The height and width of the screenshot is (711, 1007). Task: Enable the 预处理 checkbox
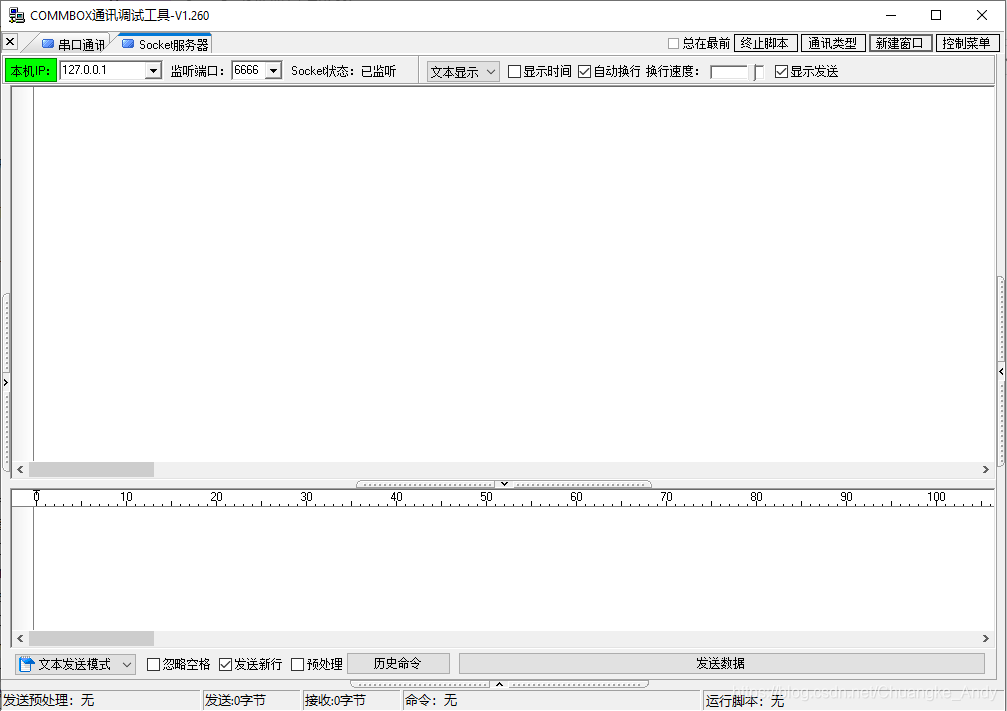pos(297,664)
